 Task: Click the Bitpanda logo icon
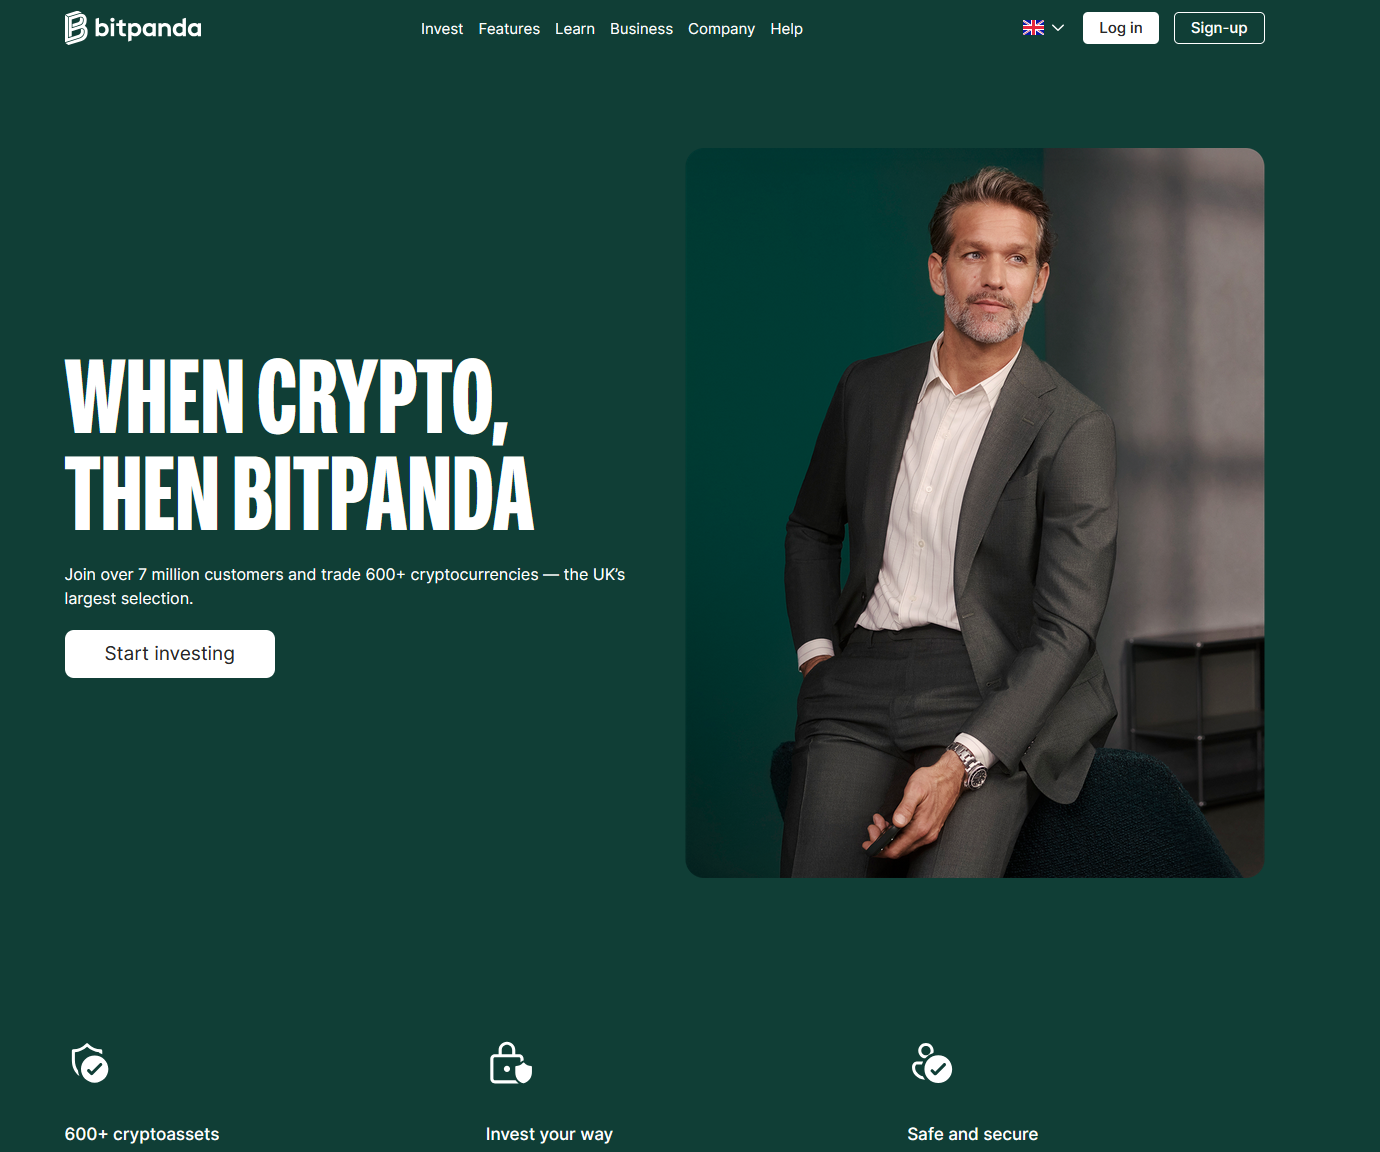pos(76,28)
